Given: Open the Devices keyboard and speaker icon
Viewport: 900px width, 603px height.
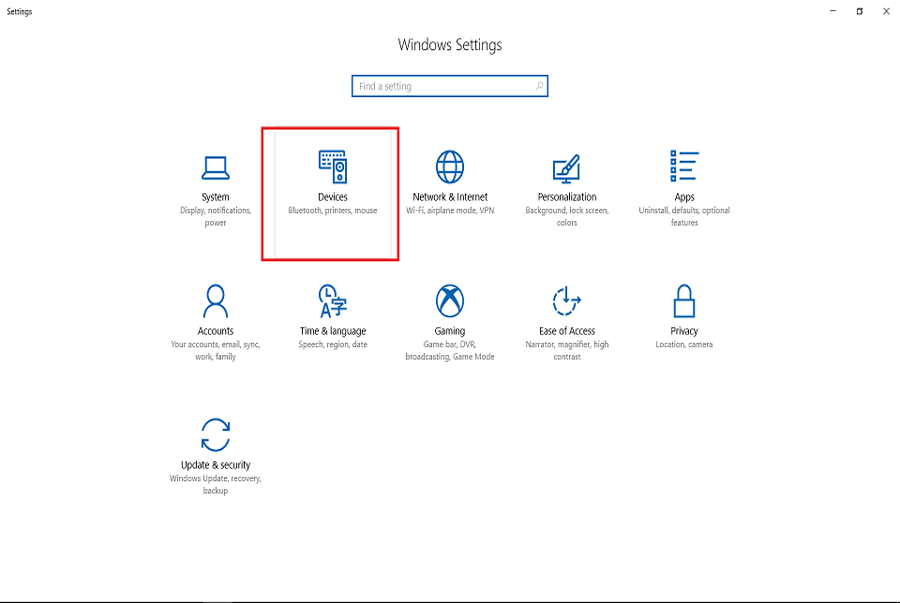Looking at the screenshot, I should click(x=333, y=167).
